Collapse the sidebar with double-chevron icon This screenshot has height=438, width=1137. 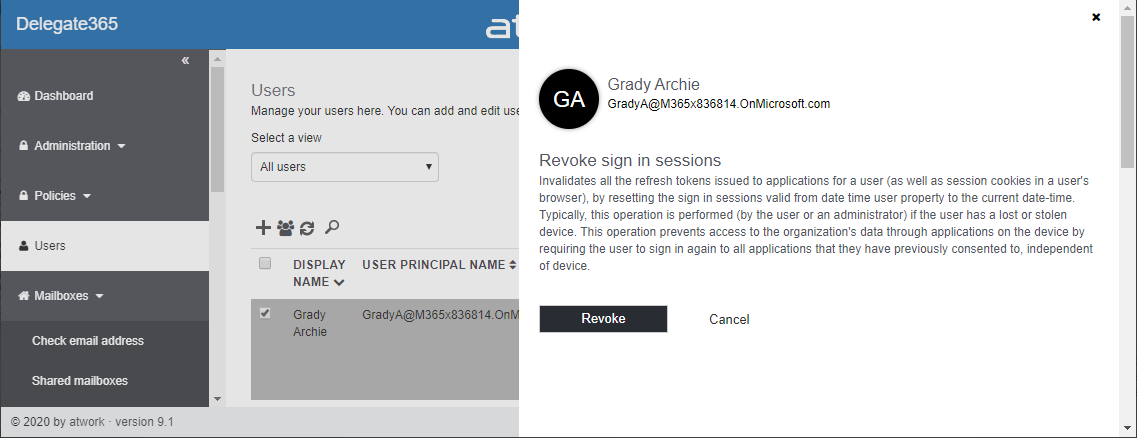coord(185,61)
